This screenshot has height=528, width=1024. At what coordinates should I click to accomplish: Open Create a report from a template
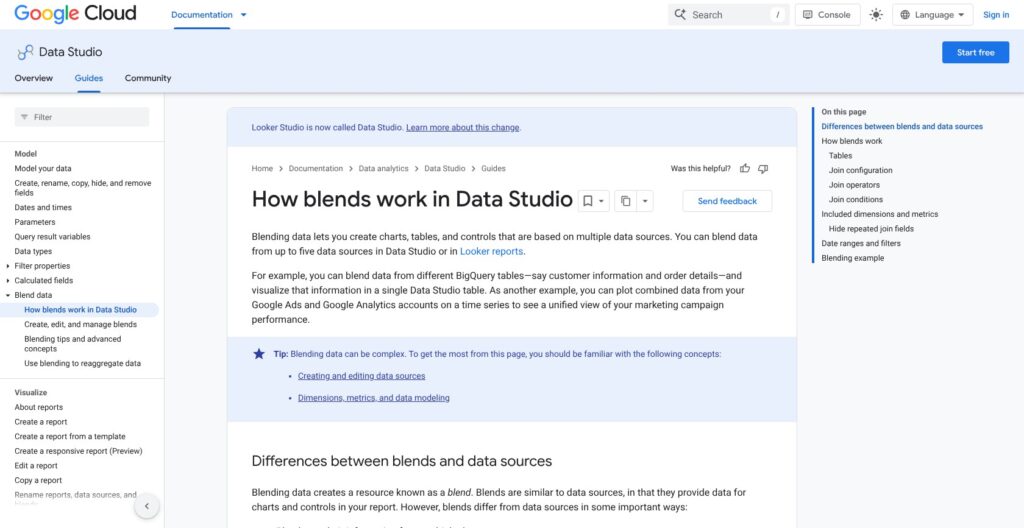(x=70, y=437)
